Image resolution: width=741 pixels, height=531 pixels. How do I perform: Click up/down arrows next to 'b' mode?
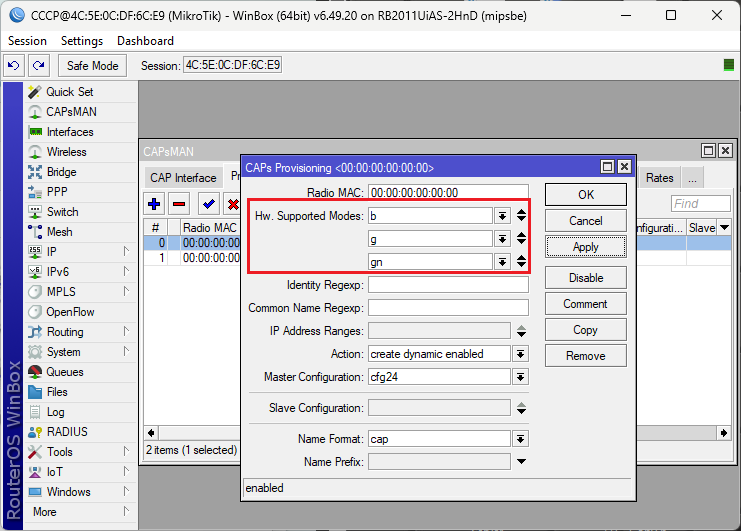click(x=521, y=215)
